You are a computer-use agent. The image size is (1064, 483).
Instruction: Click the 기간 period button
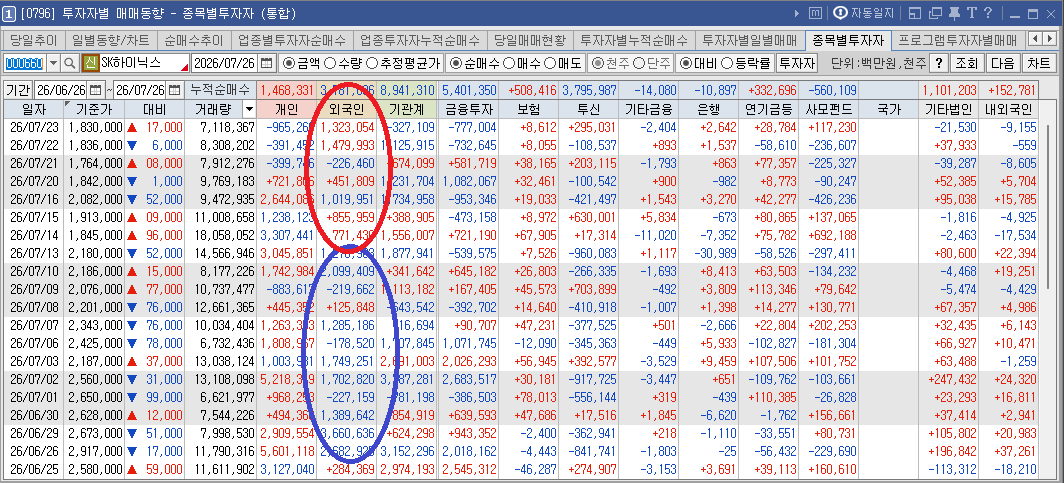[18, 90]
